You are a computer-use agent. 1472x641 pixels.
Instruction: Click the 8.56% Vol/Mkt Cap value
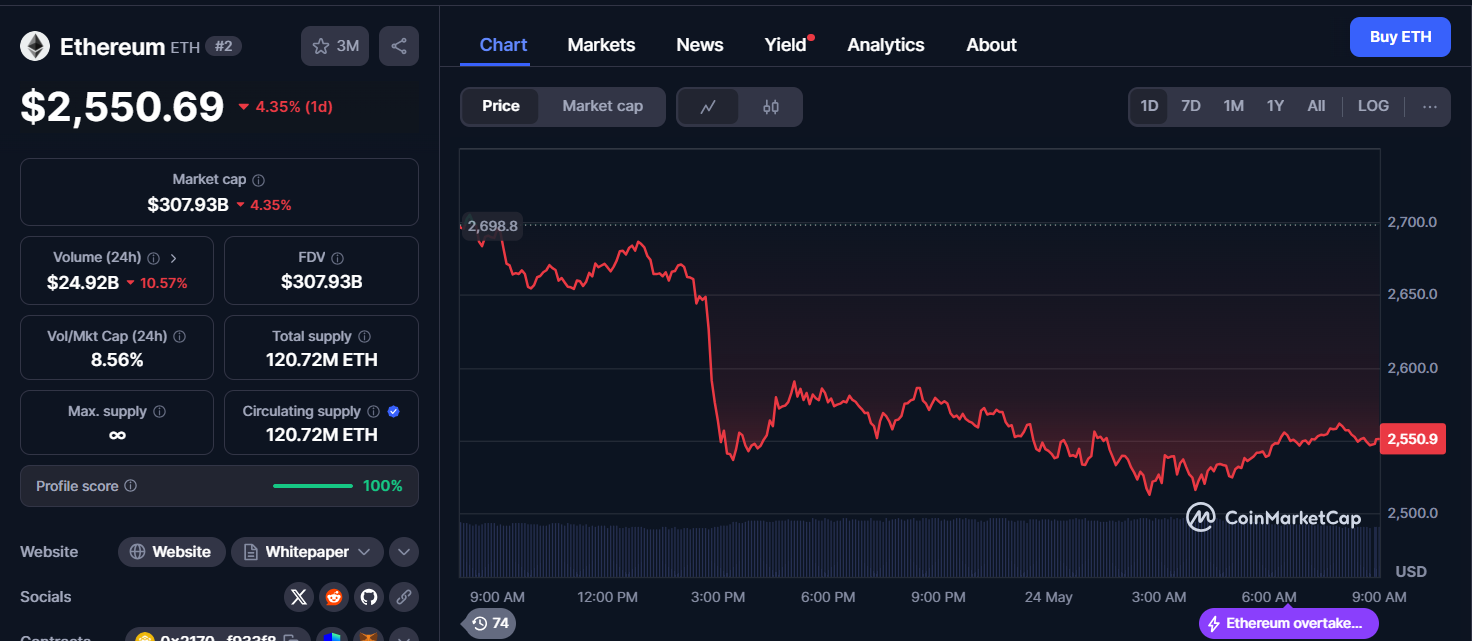[x=117, y=360]
